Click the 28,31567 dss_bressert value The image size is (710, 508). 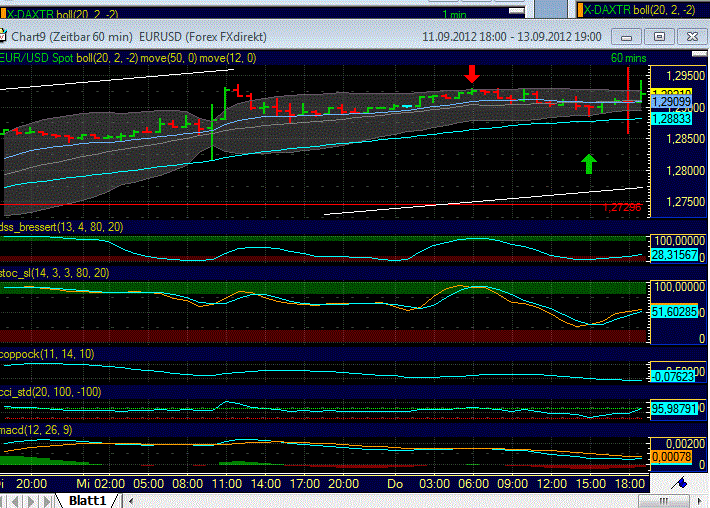(x=674, y=255)
